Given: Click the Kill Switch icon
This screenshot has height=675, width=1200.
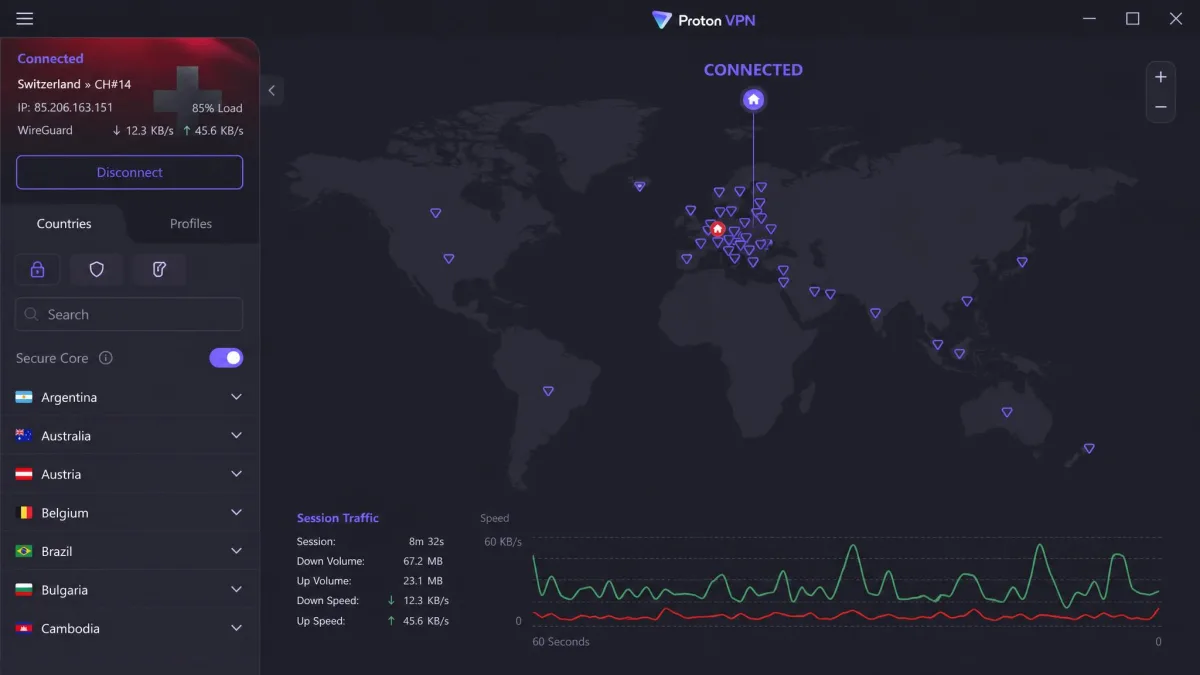Looking at the screenshot, I should (159, 269).
